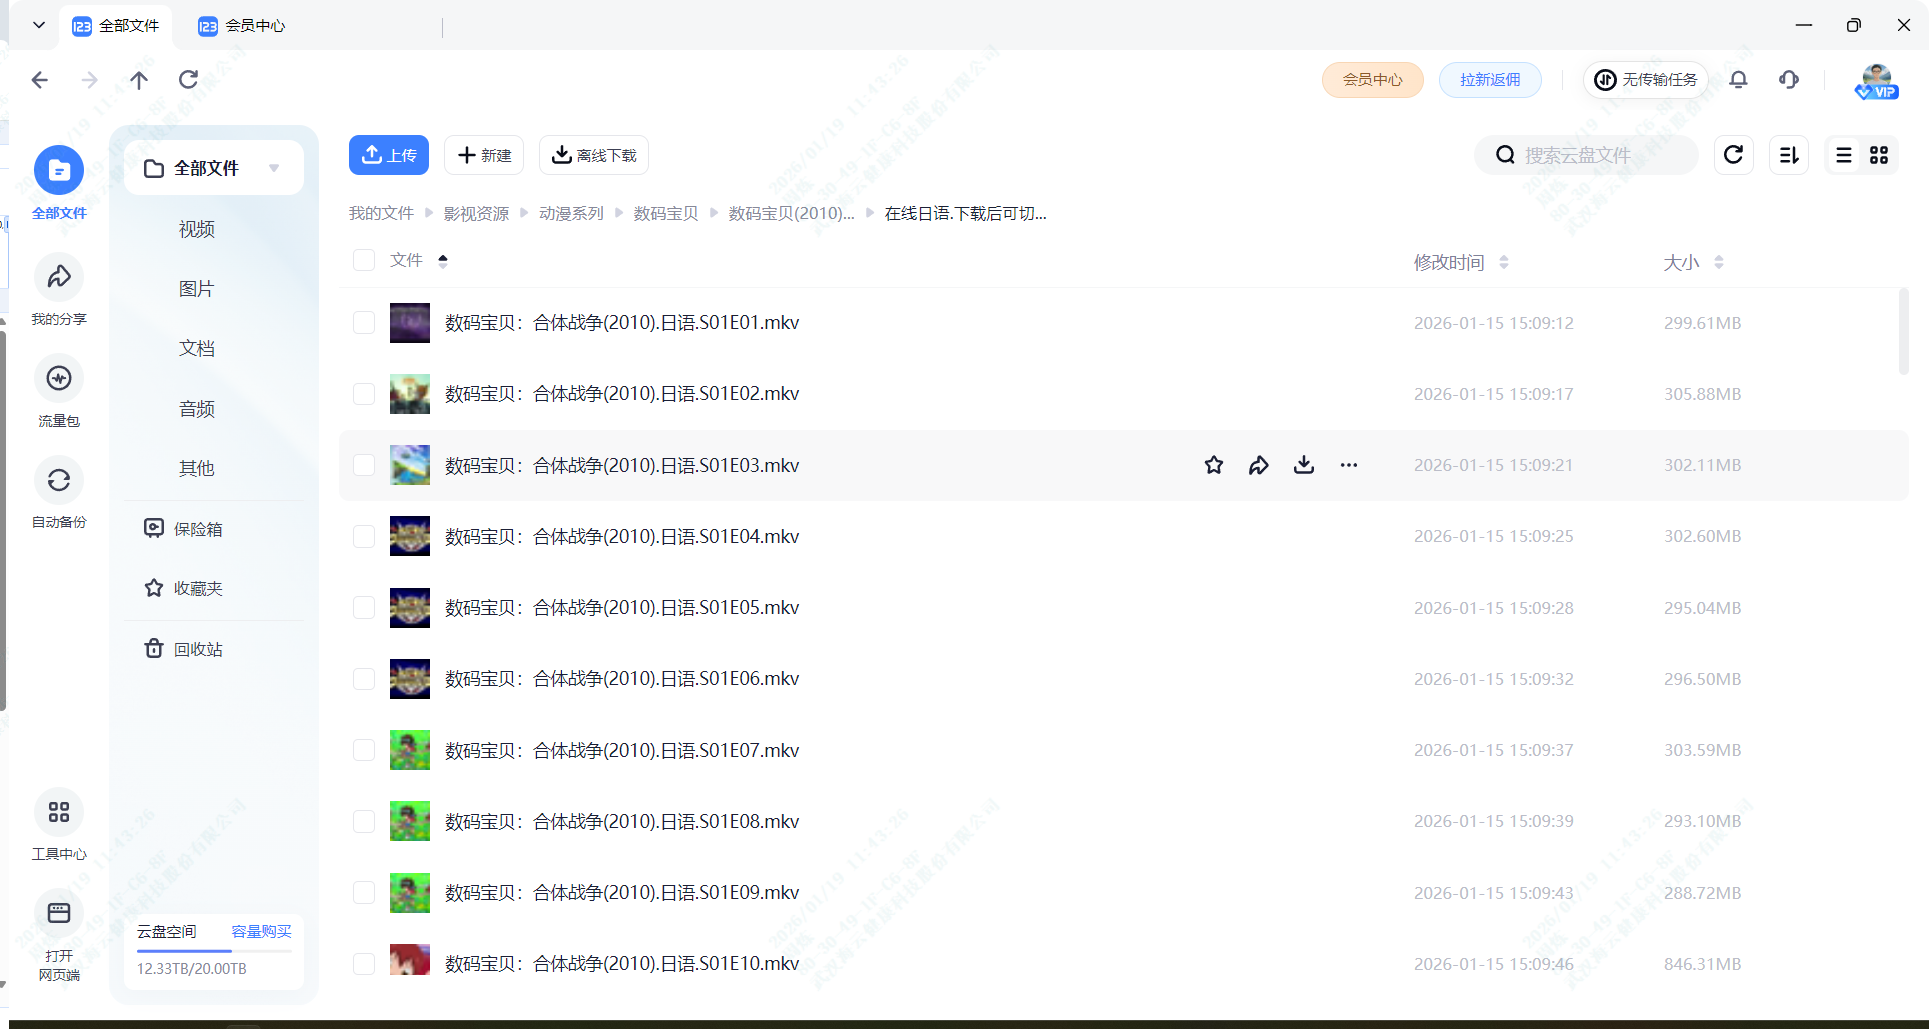
Task: Click the 拉新返佣 button
Action: [1490, 80]
